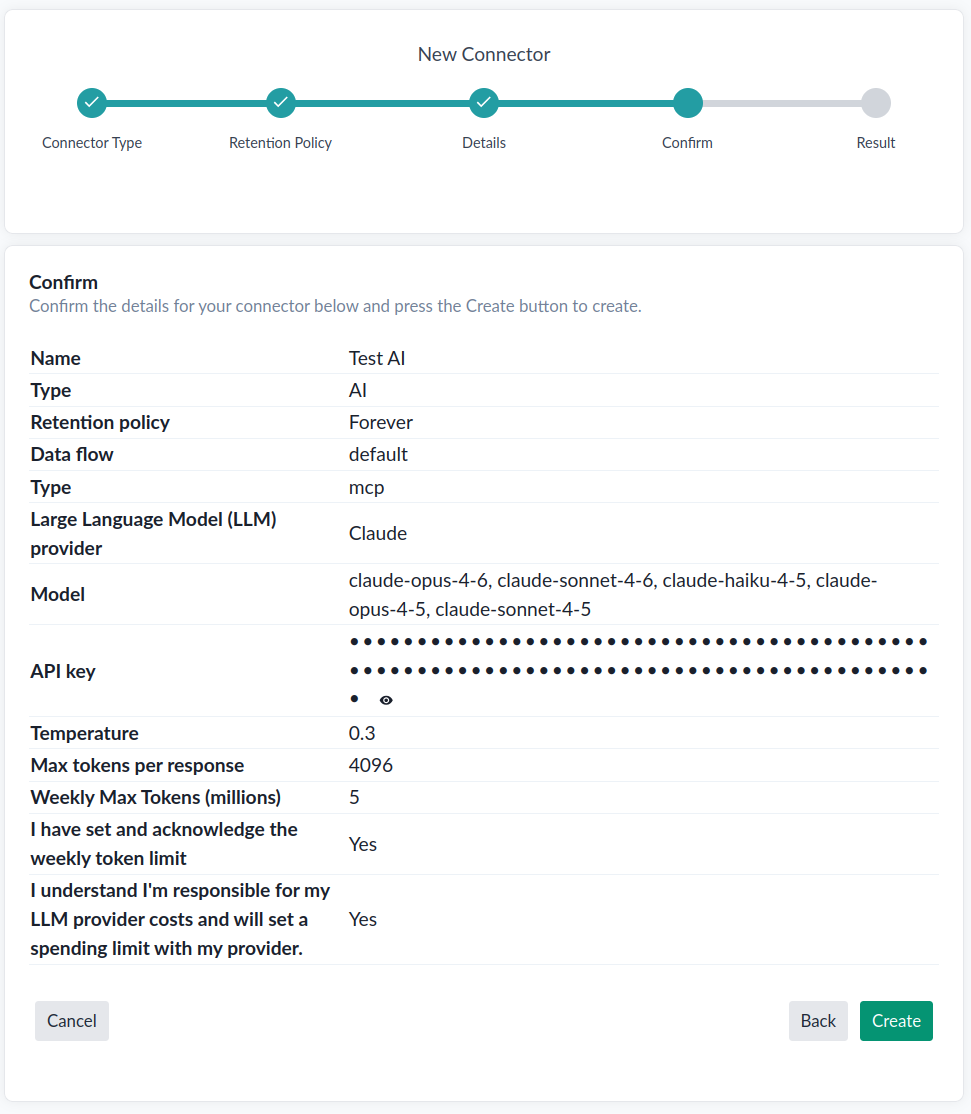Click the model list value text
The width and height of the screenshot is (971, 1114).
click(613, 595)
